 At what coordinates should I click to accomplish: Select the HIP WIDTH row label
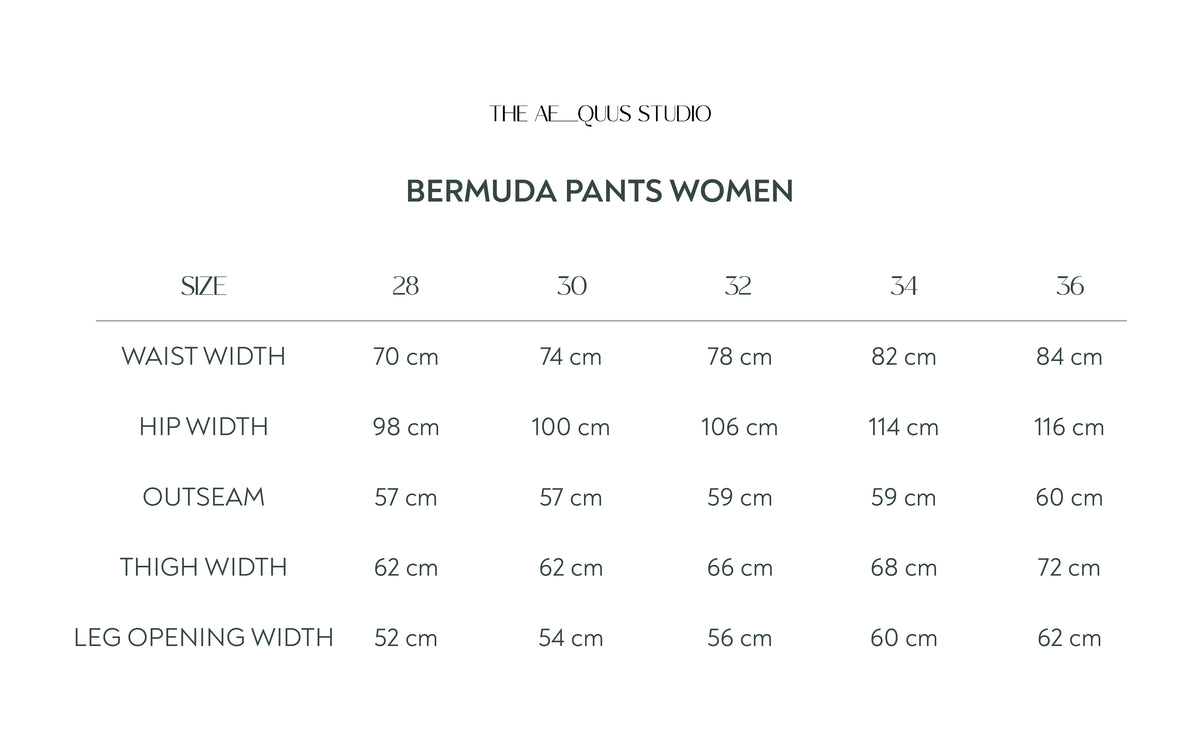(203, 427)
